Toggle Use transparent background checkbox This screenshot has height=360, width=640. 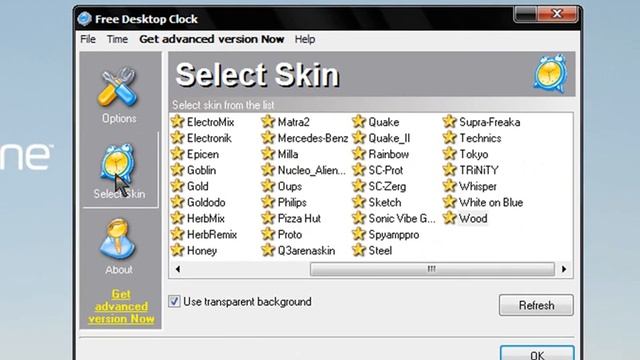[174, 302]
